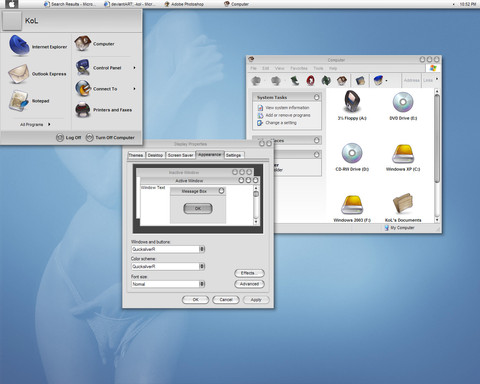Open the Font size dropdown
The width and height of the screenshot is (480, 384).
click(202, 284)
